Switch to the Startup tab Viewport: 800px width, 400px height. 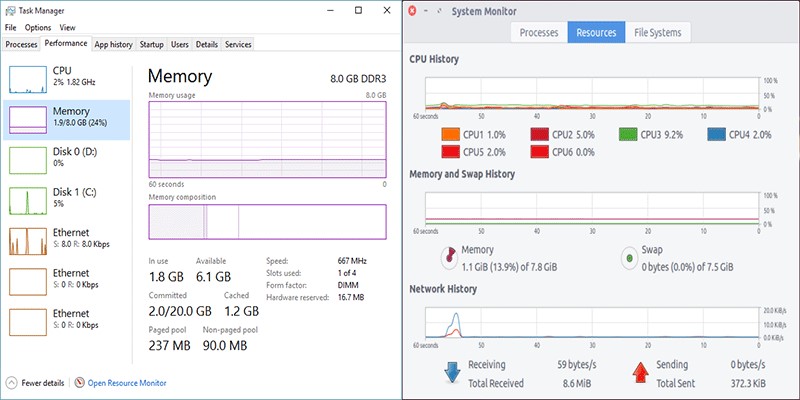[151, 44]
